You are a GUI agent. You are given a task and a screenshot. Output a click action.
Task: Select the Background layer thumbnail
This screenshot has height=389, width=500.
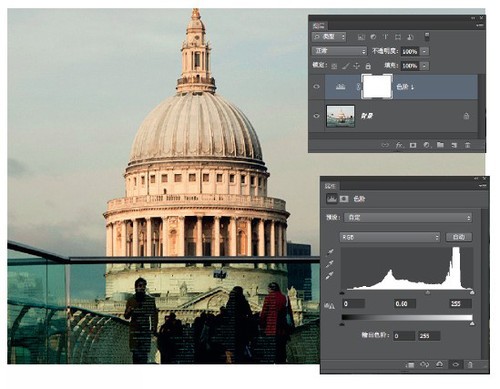click(x=340, y=116)
